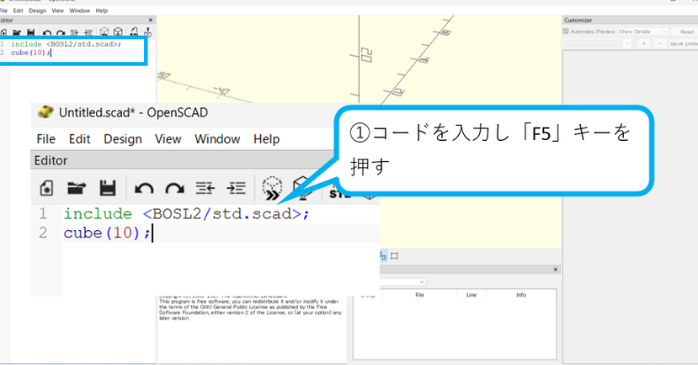This screenshot has width=698, height=365.
Task: Open the Edit menu in main menu bar
Action: 18,11
